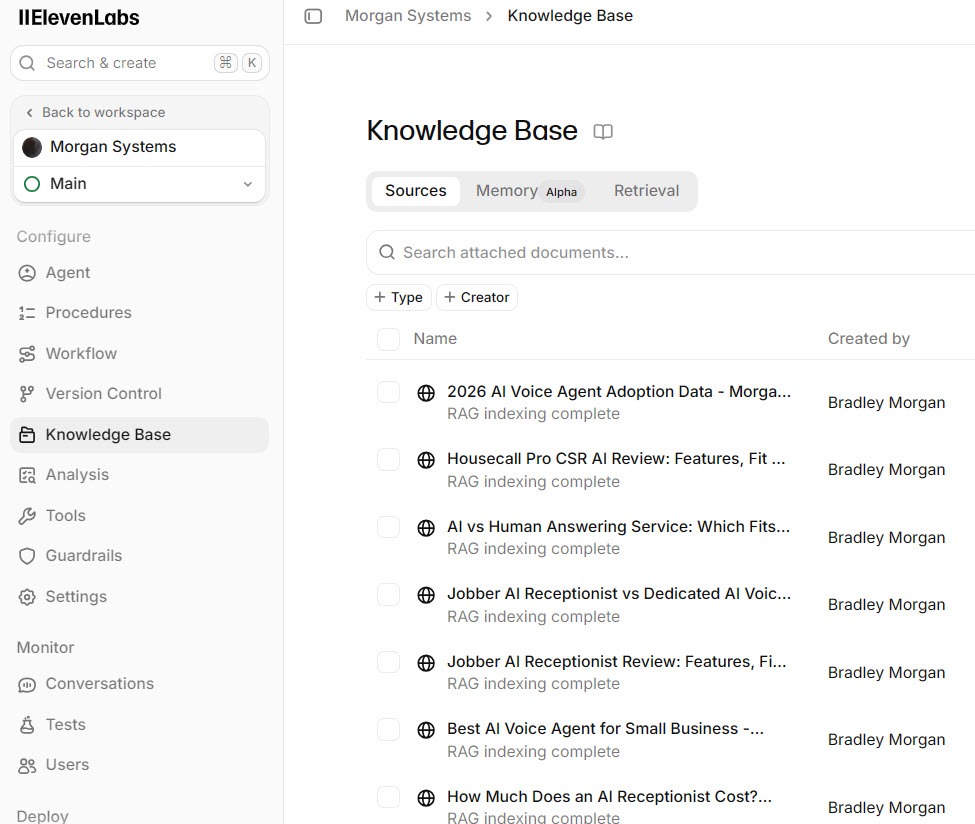This screenshot has height=824, width=975.
Task: Switch to the Retrieval tab
Action: (x=646, y=191)
